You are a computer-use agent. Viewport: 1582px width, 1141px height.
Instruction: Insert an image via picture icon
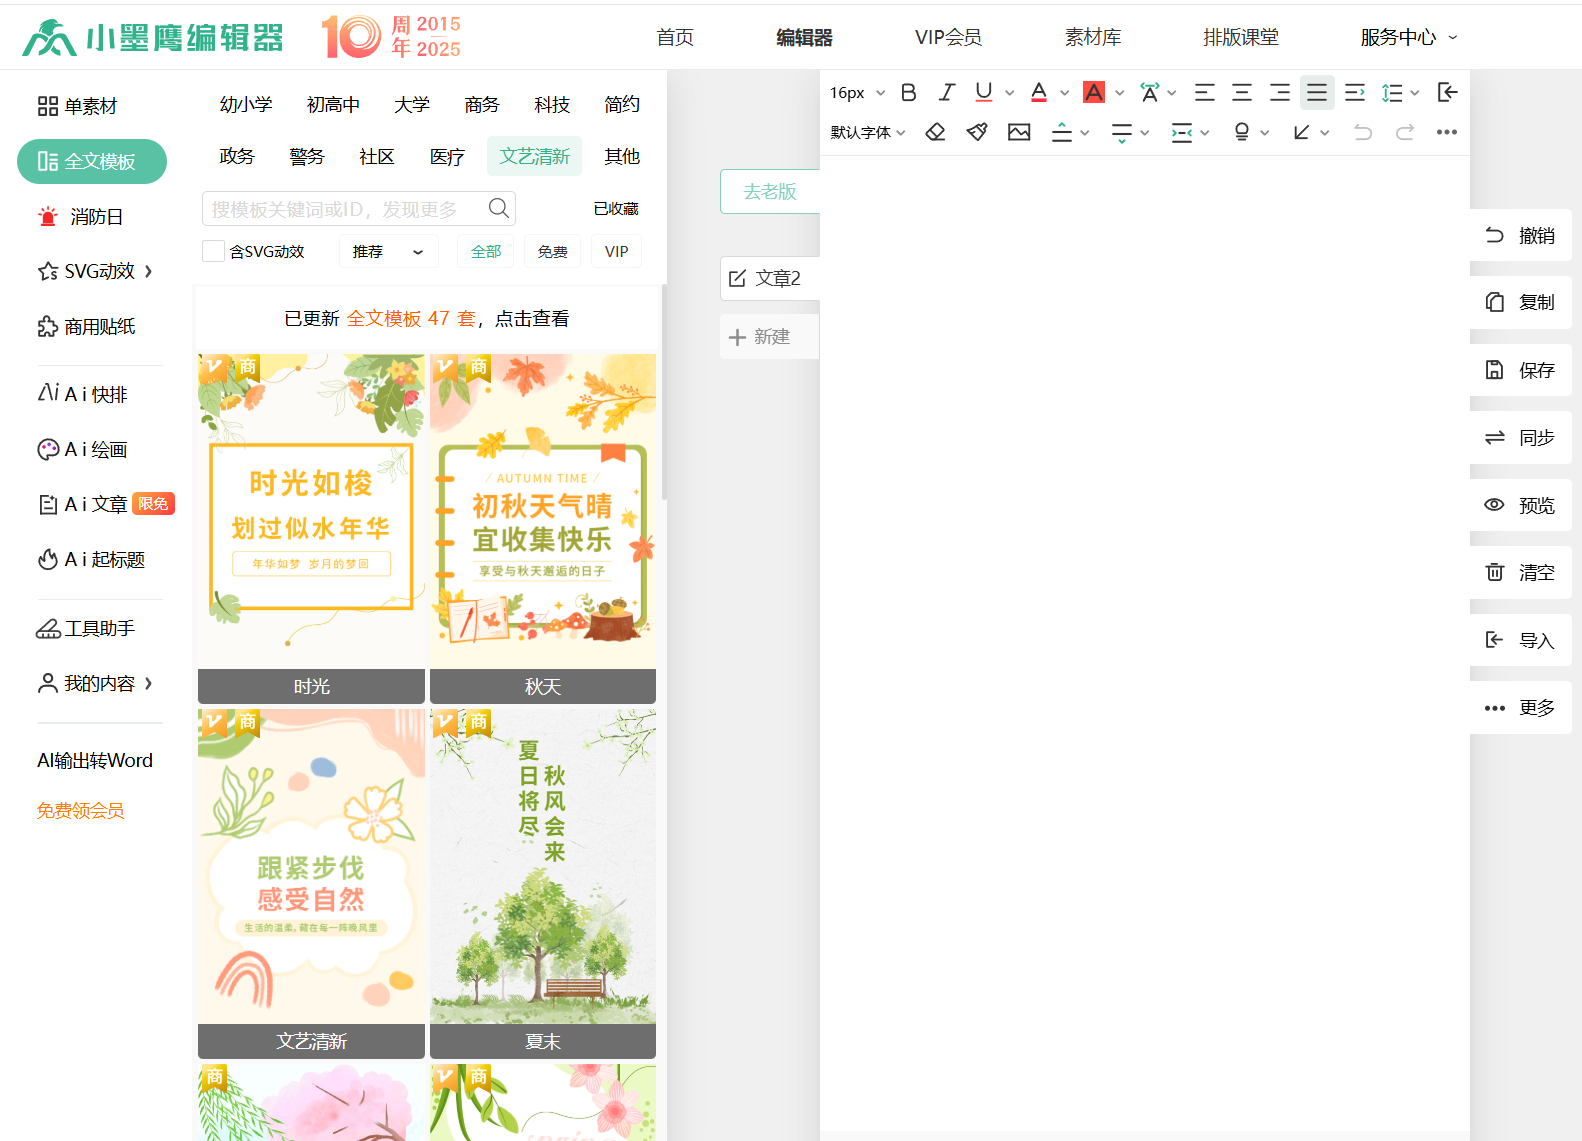pyautogui.click(x=1019, y=132)
